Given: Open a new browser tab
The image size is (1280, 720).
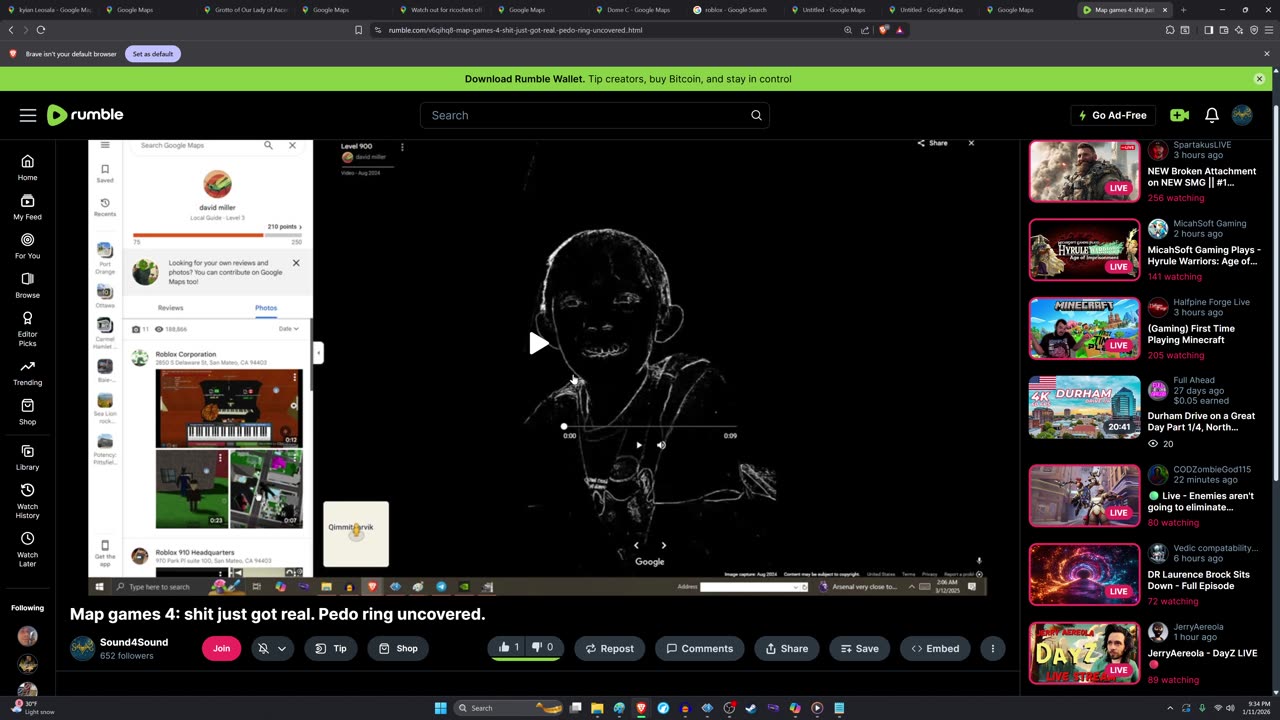Looking at the screenshot, I should click(1183, 10).
